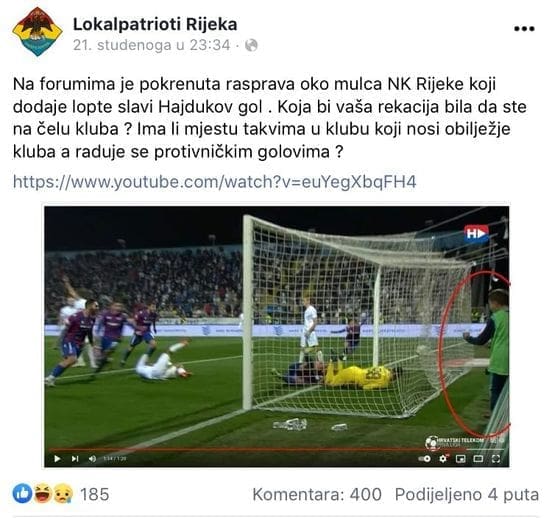This screenshot has height=518, width=552.
Task: Enable miniplayer mode icon
Action: click(460, 458)
